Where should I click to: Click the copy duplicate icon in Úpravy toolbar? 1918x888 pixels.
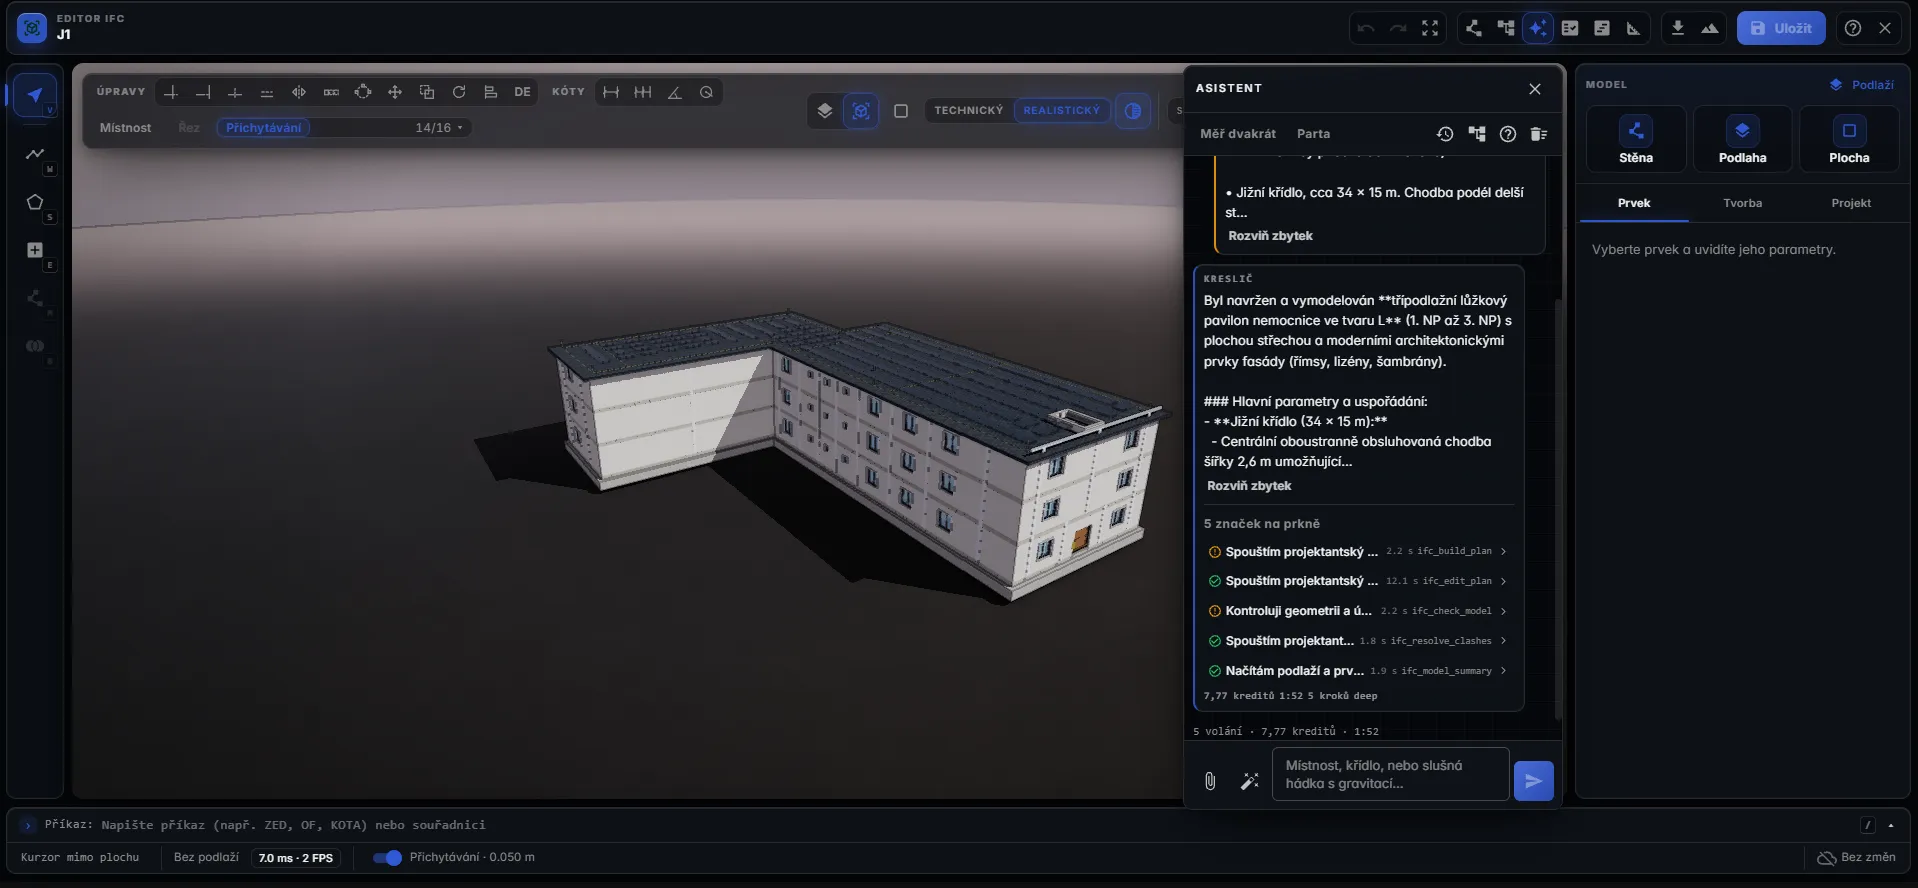[427, 92]
